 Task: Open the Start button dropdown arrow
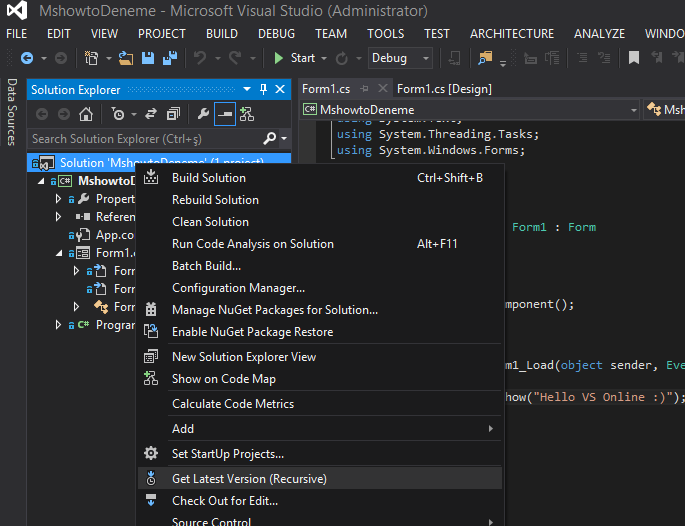pyautogui.click(x=324, y=58)
